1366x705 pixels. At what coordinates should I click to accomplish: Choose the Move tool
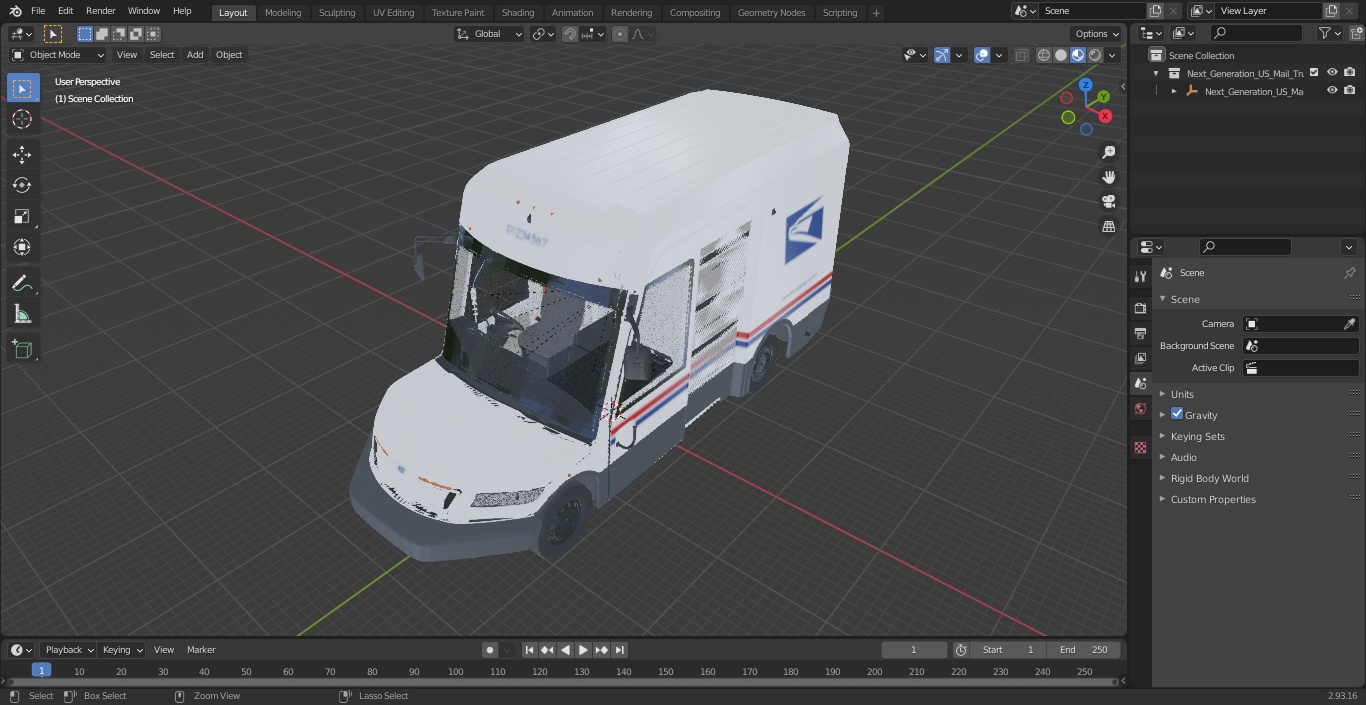(x=22, y=154)
